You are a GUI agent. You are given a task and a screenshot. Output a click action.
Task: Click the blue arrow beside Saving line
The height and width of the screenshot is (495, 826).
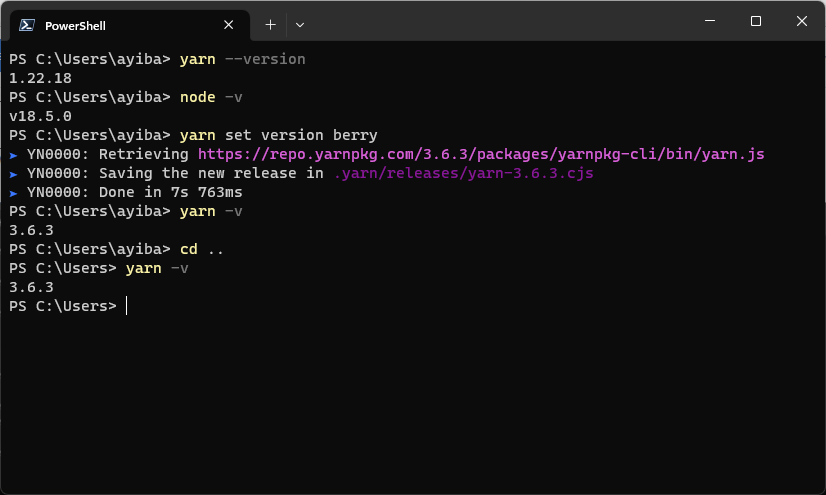[14, 174]
